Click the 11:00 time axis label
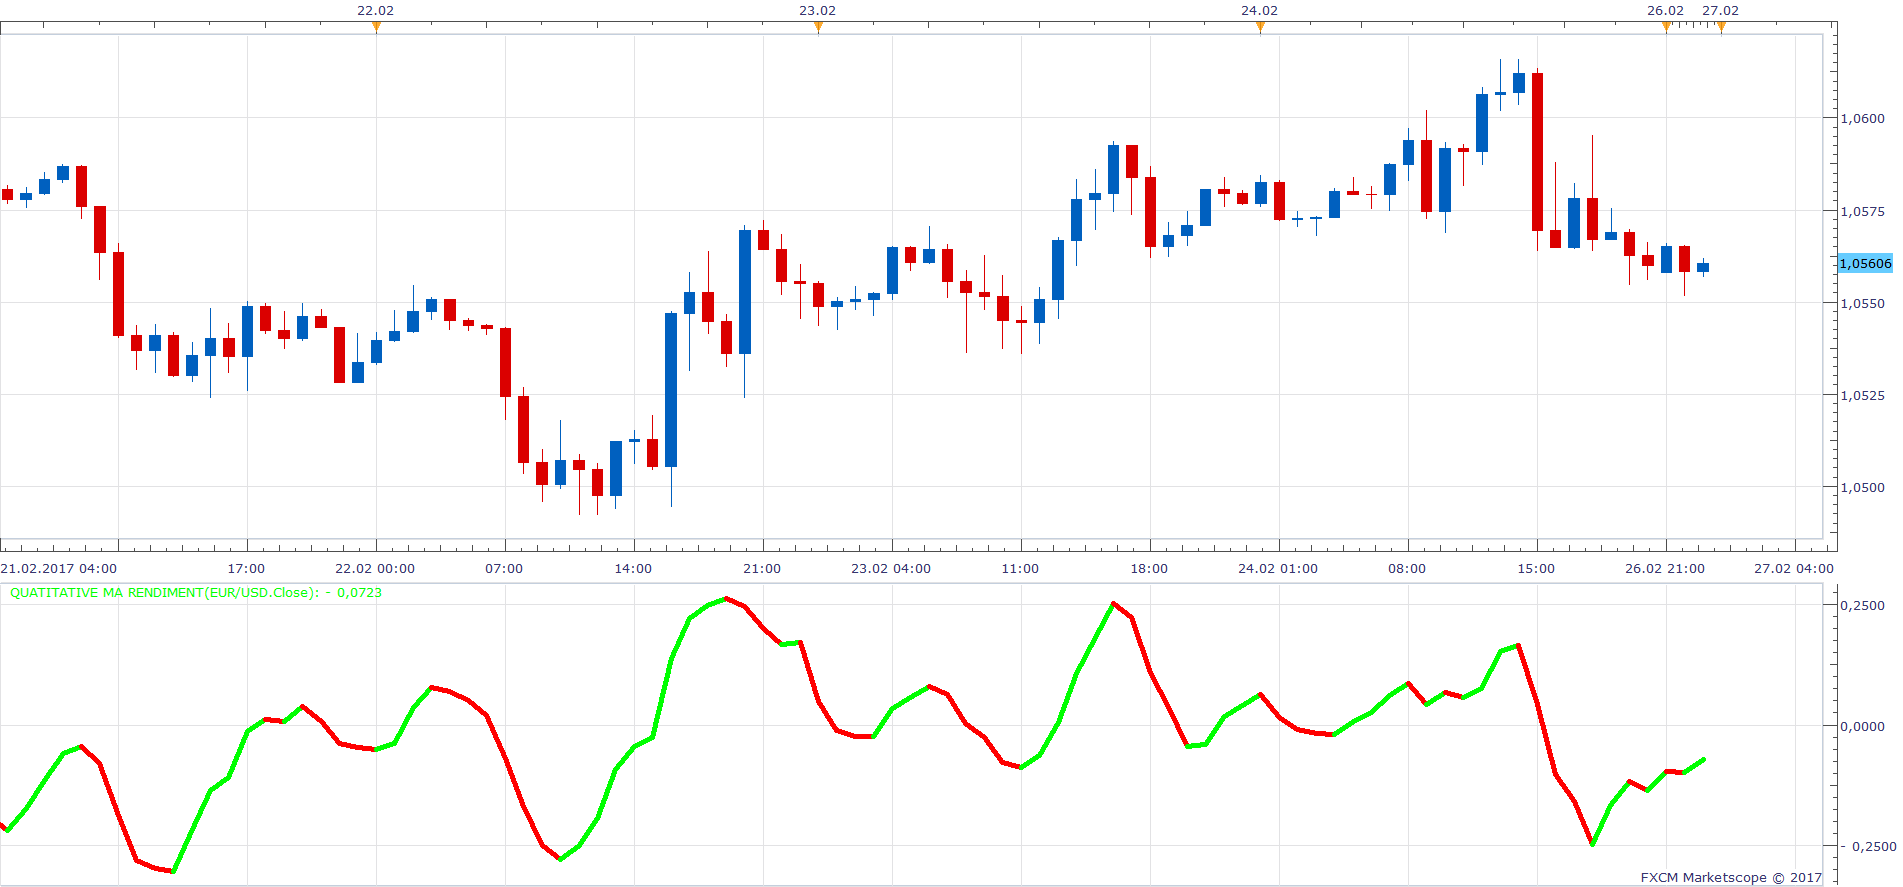Screen dimensions: 1903x887 (x=1020, y=568)
